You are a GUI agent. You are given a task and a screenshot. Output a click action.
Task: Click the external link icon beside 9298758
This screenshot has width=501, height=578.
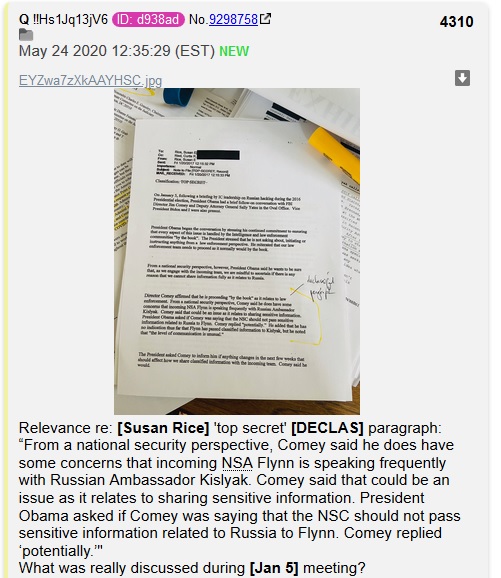(x=265, y=18)
